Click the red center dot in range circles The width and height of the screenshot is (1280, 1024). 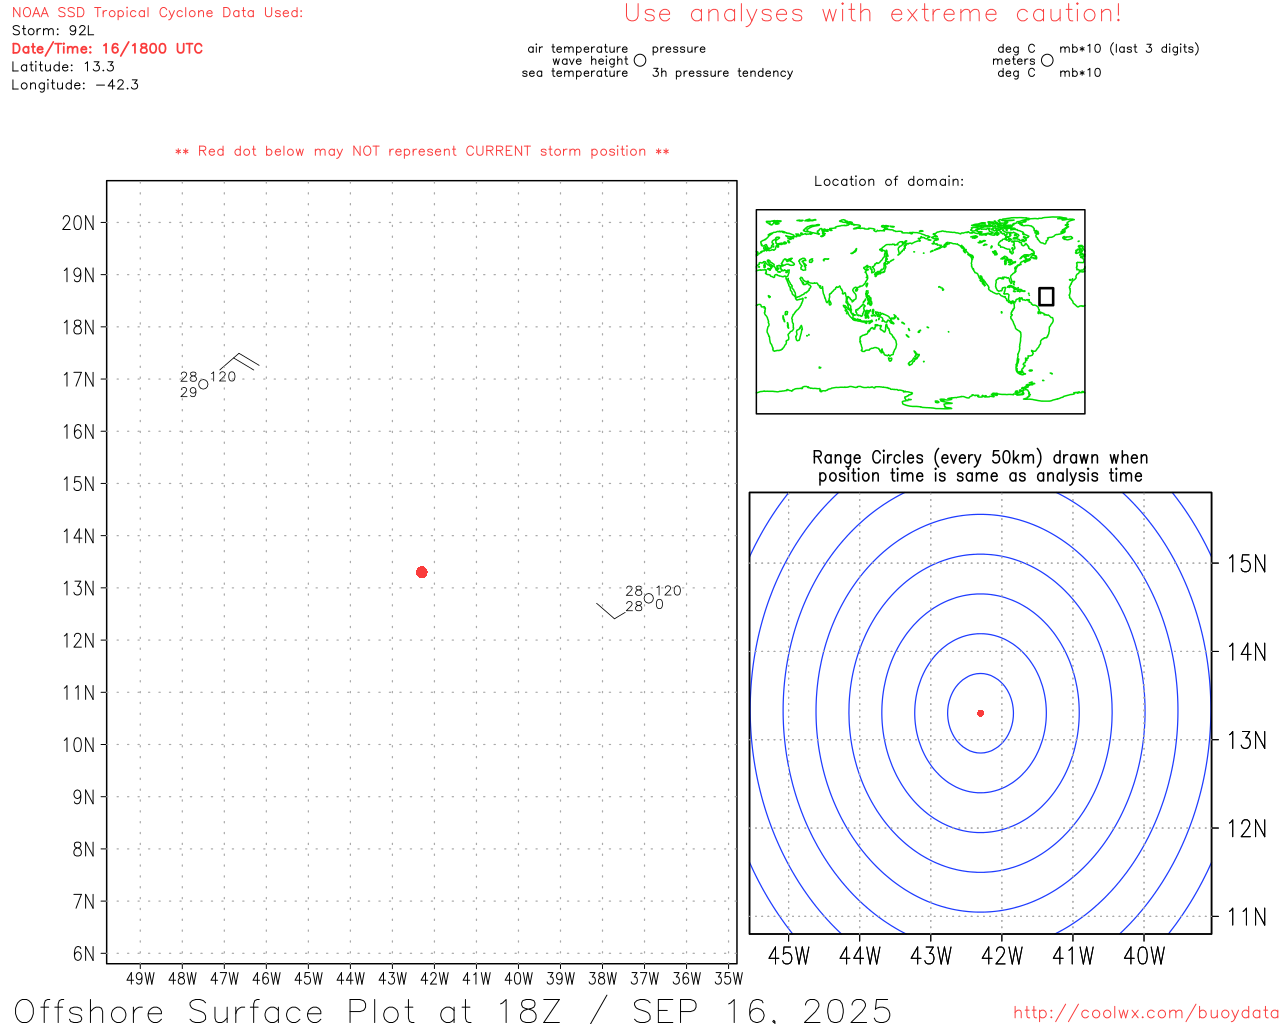tap(981, 713)
